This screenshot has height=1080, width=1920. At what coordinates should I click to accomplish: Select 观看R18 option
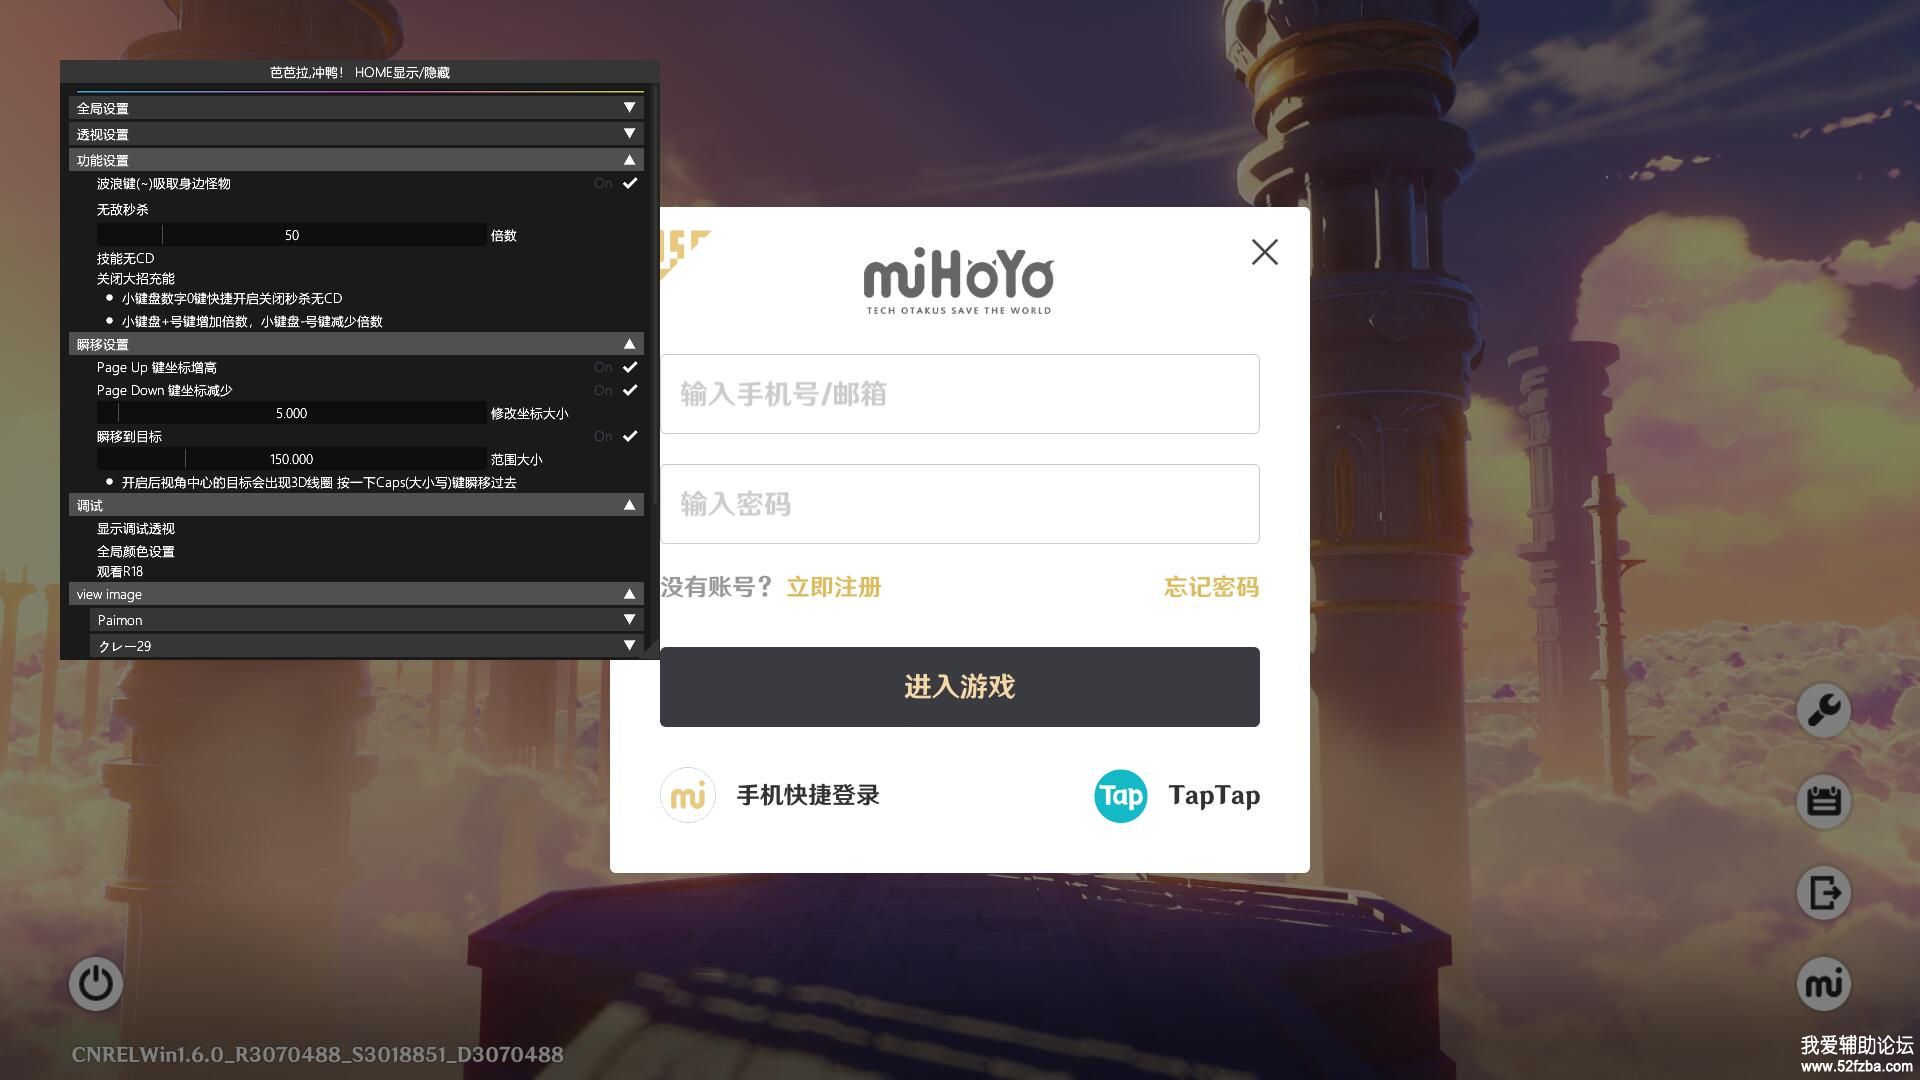click(x=119, y=571)
